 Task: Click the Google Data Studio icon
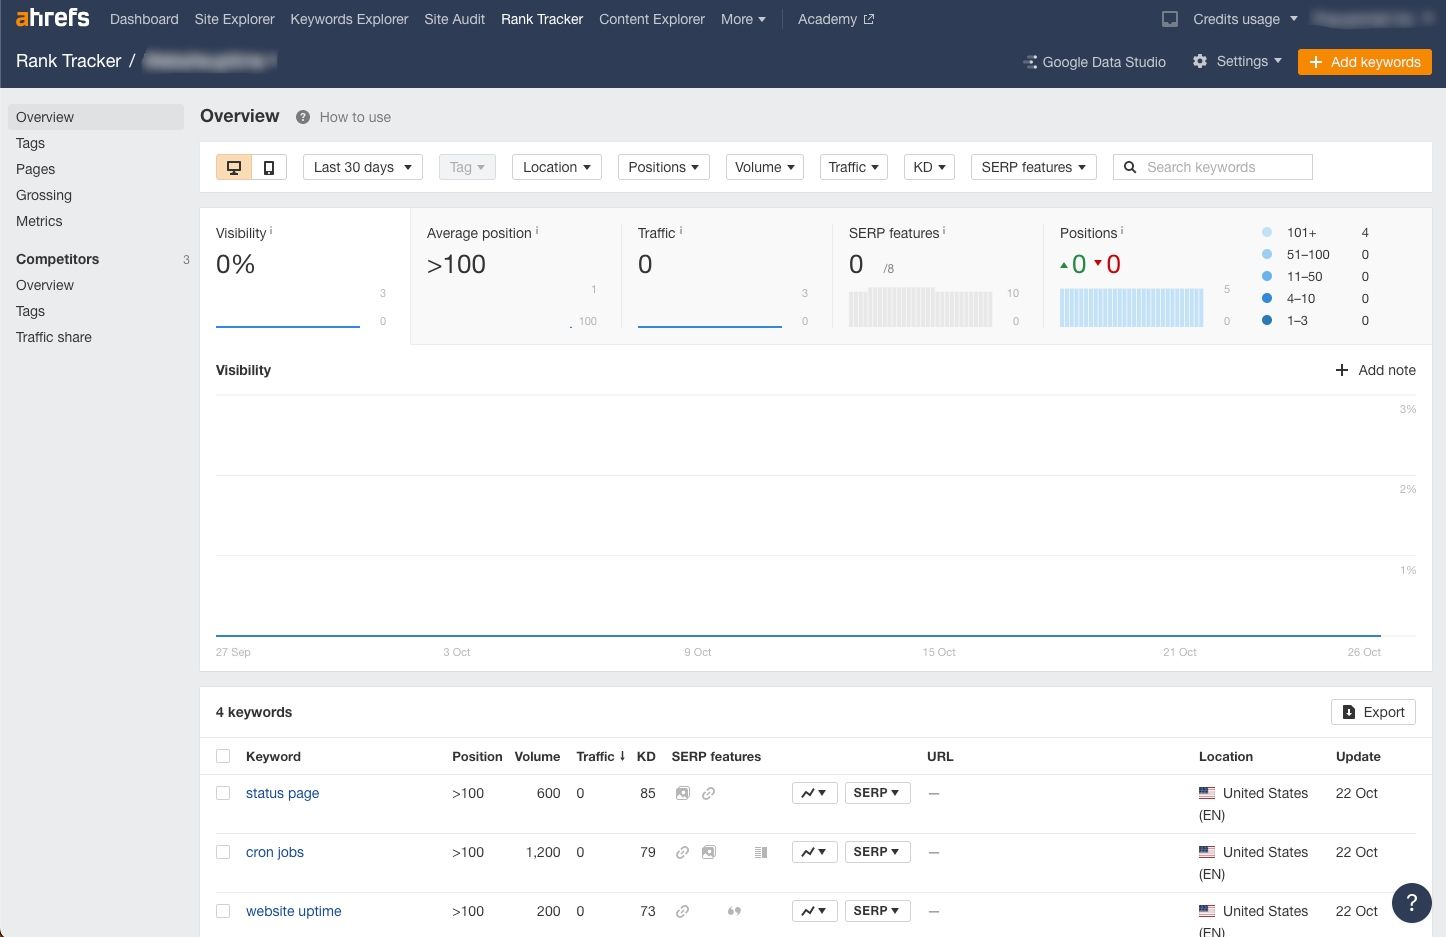(x=1030, y=62)
